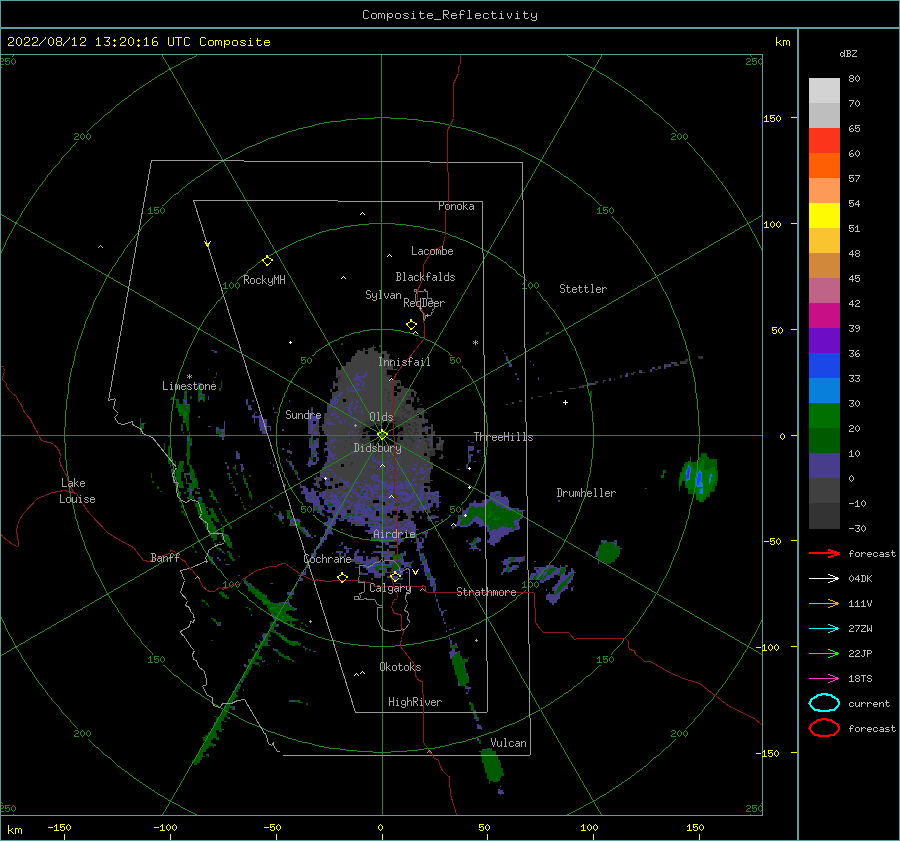Click the Strathmore label
This screenshot has width=900, height=841.
486,592
